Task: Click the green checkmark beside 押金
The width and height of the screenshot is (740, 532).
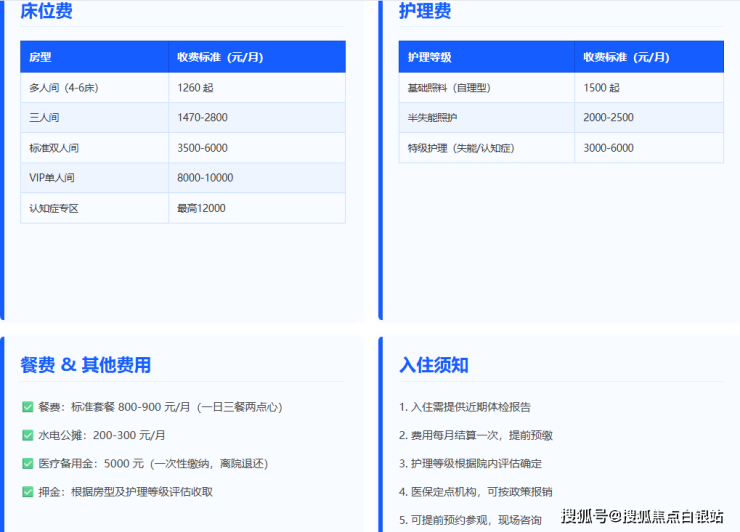Action: pyautogui.click(x=28, y=492)
